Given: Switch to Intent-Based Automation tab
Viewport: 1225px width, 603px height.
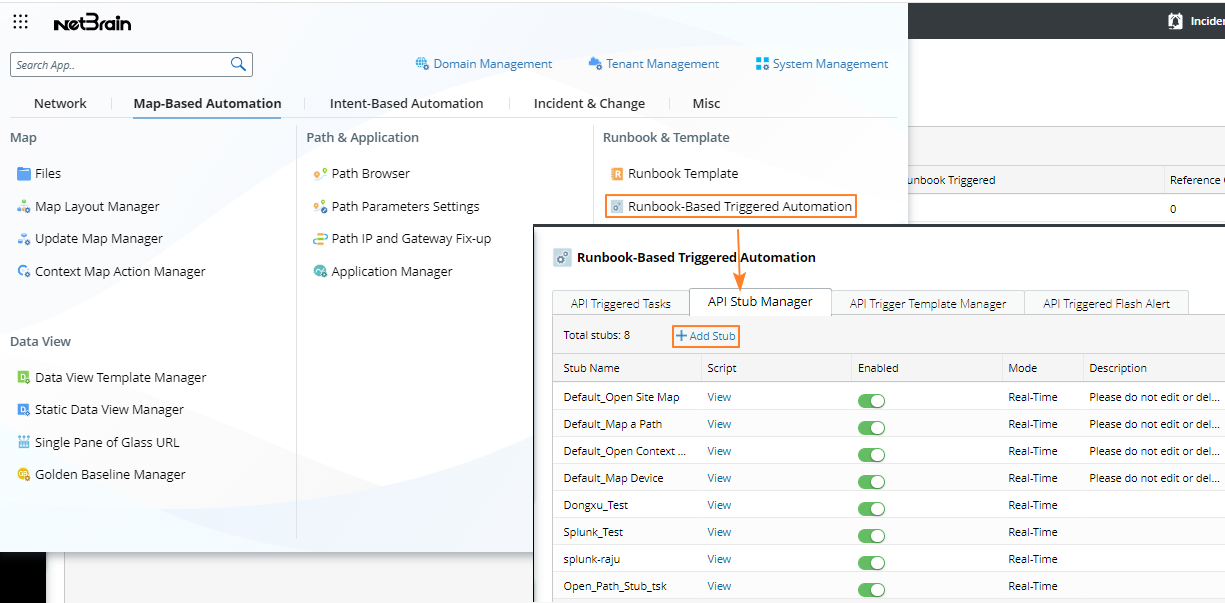Looking at the screenshot, I should (406, 103).
